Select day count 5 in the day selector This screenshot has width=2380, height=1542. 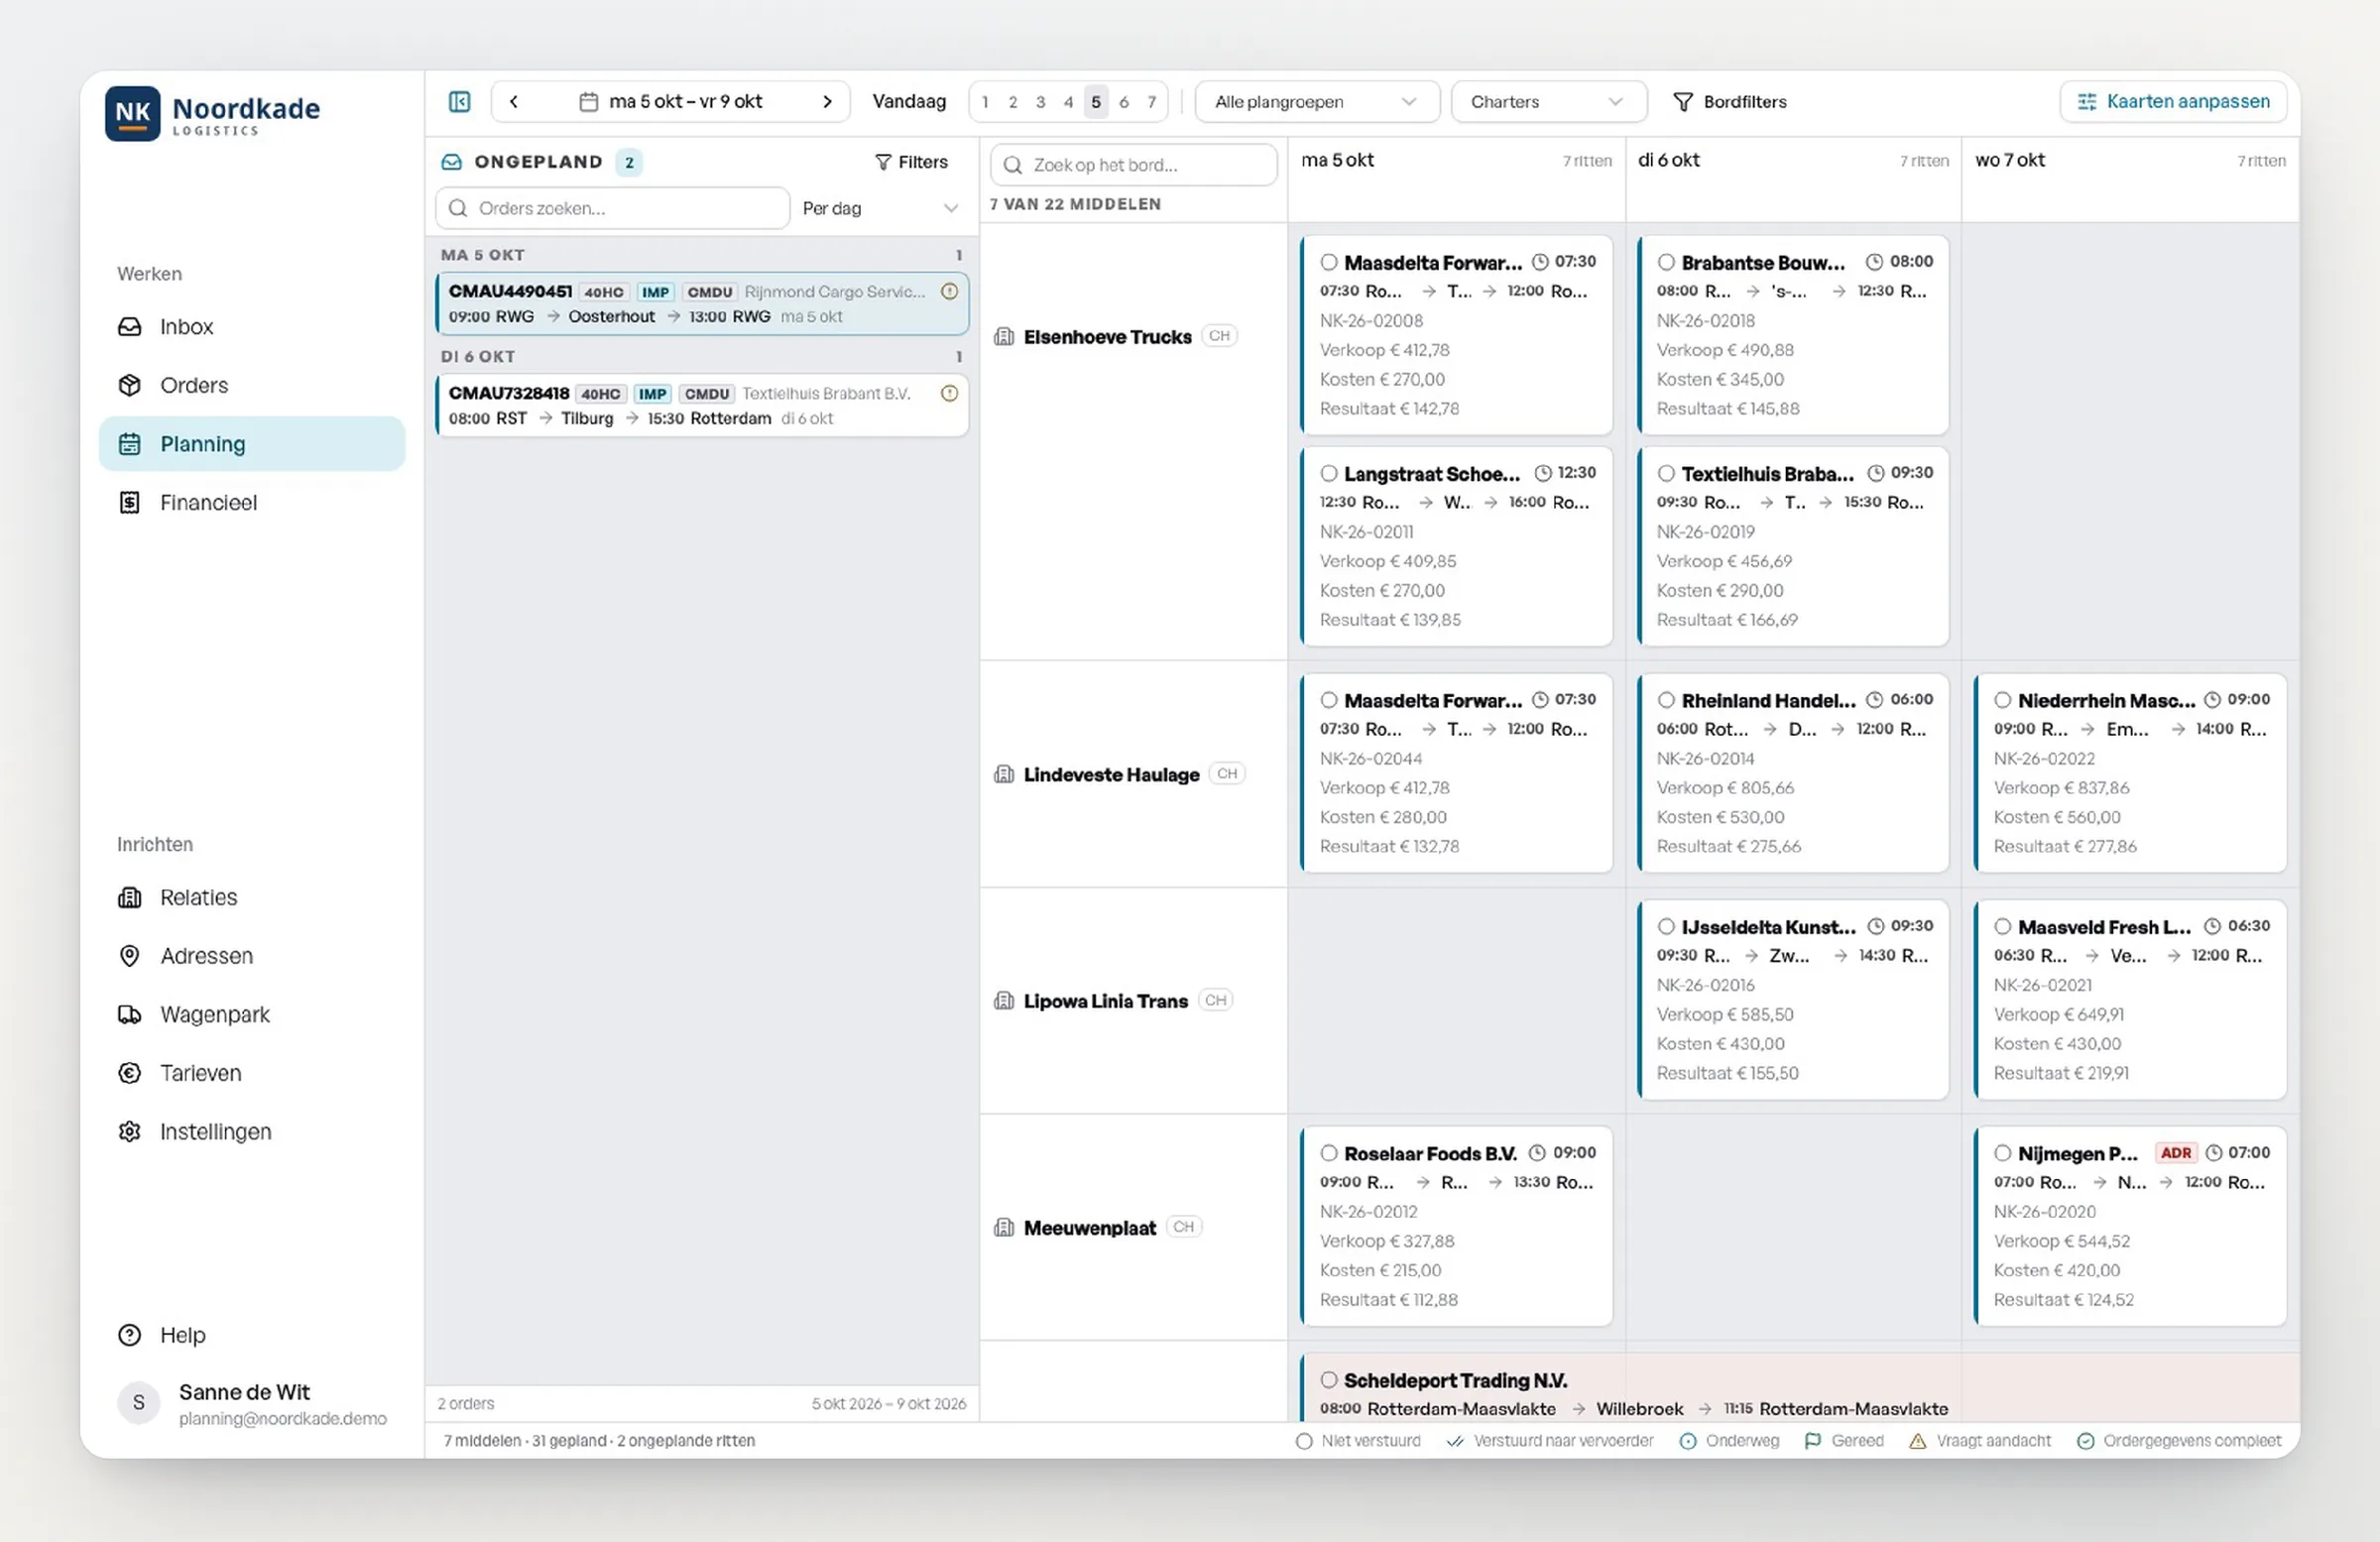coord(1096,102)
